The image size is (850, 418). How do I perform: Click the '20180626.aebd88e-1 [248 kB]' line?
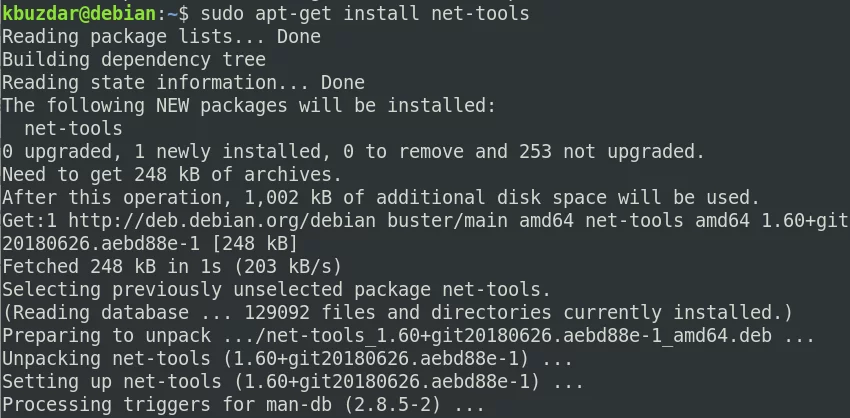tap(150, 244)
